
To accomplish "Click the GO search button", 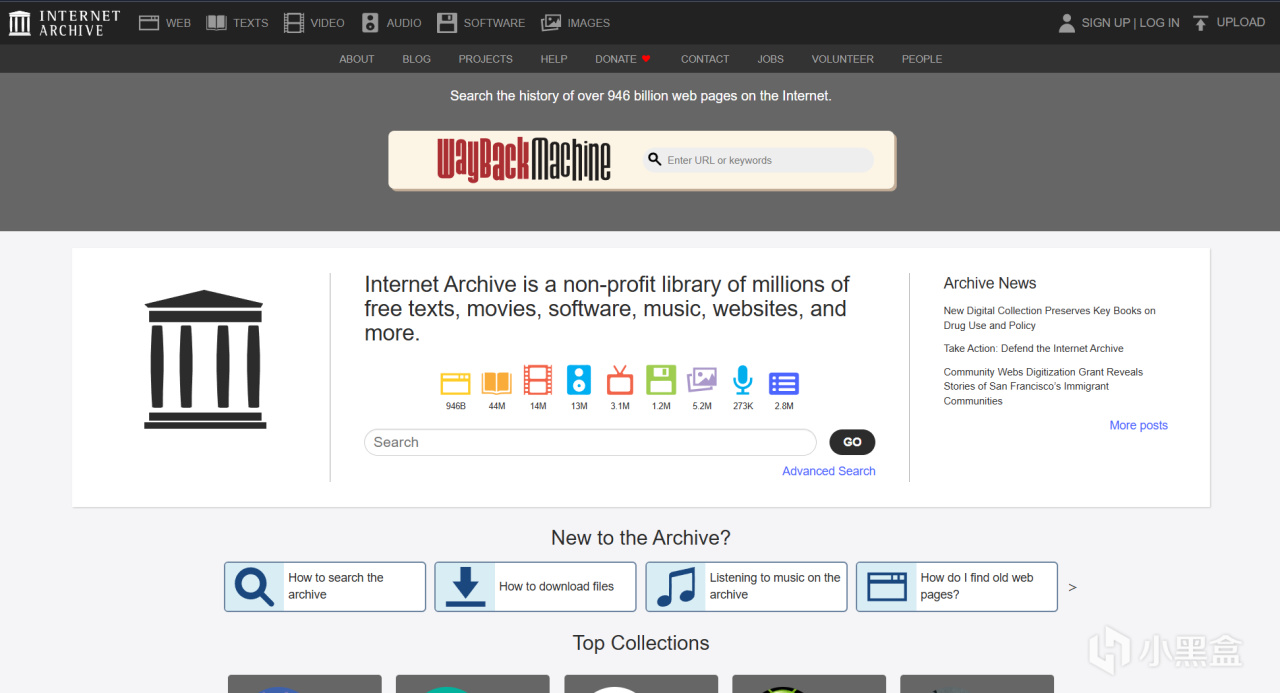I will (852, 442).
